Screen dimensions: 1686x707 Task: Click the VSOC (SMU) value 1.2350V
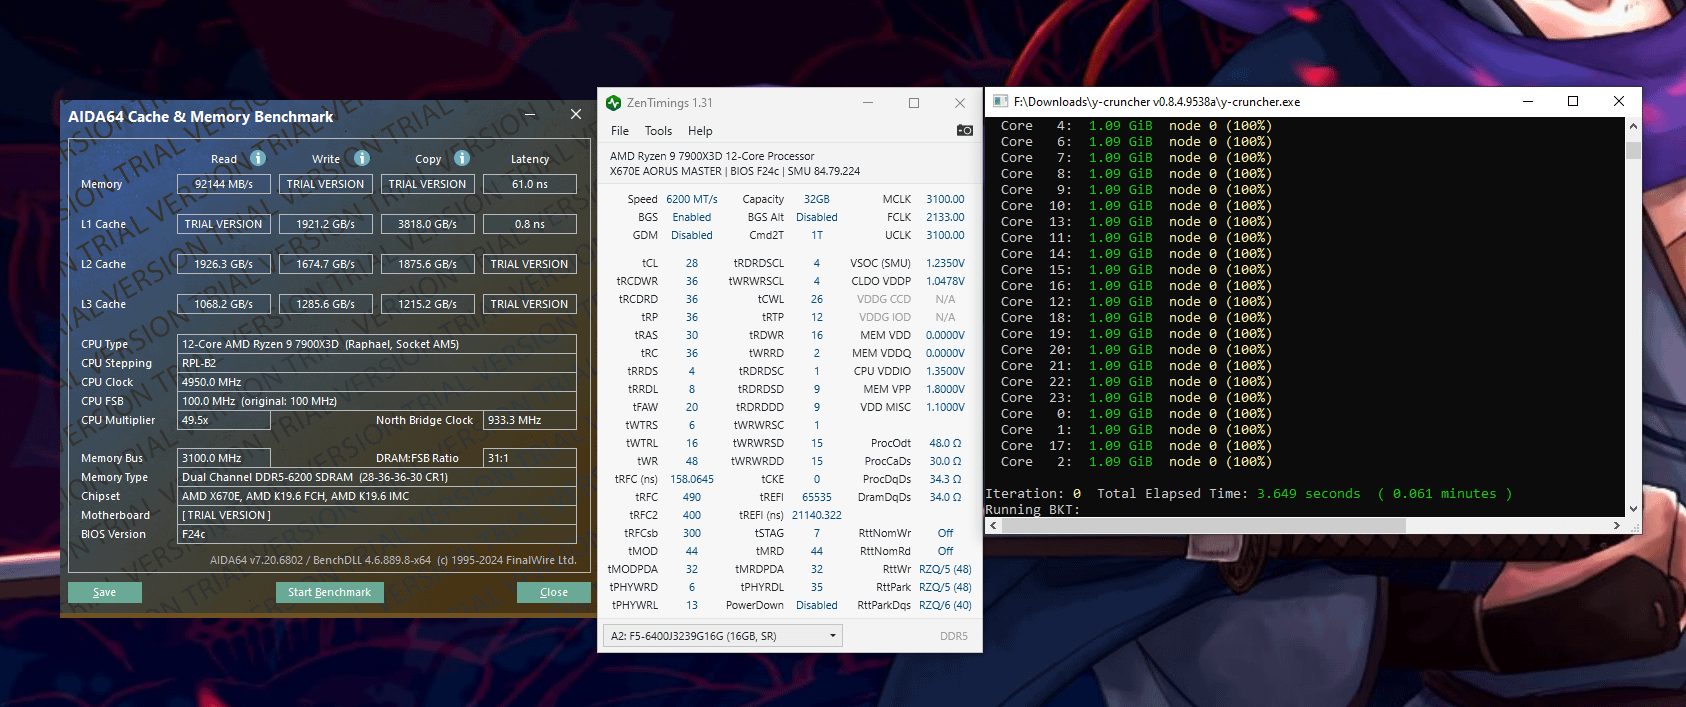(x=945, y=263)
